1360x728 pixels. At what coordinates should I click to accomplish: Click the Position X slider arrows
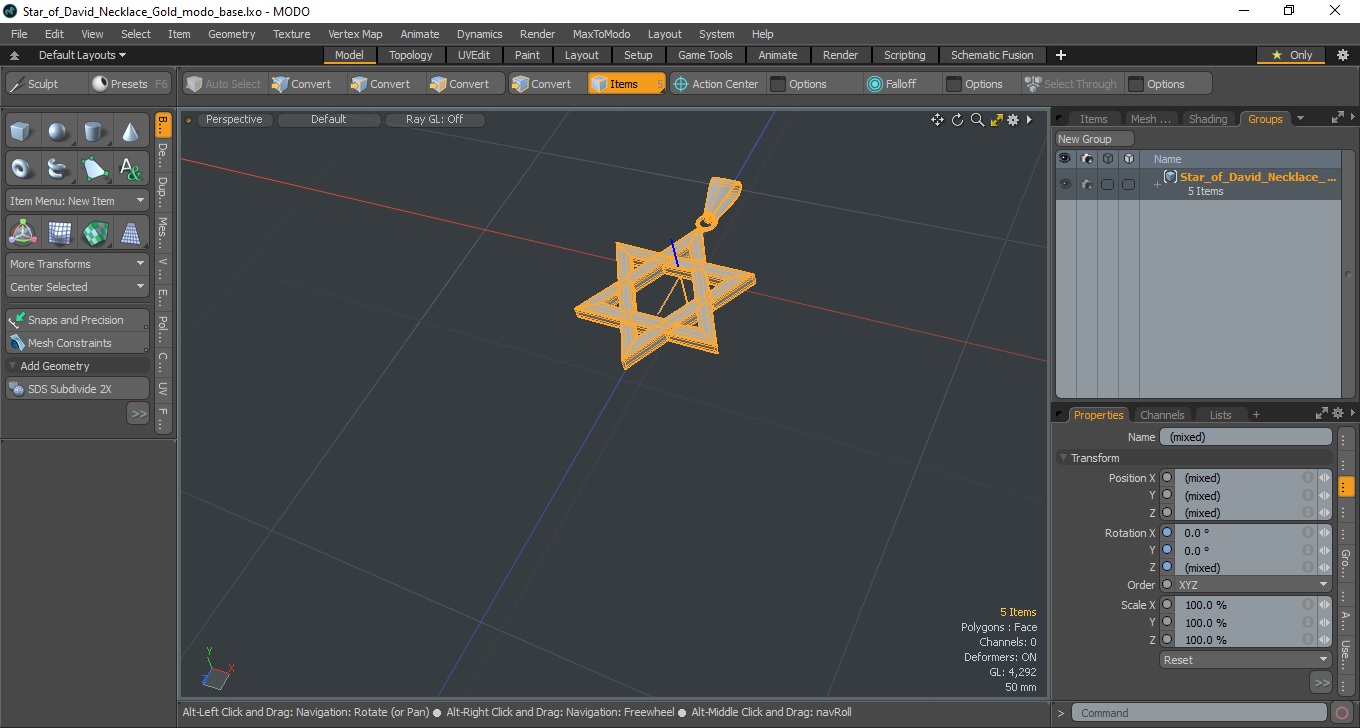point(1324,478)
